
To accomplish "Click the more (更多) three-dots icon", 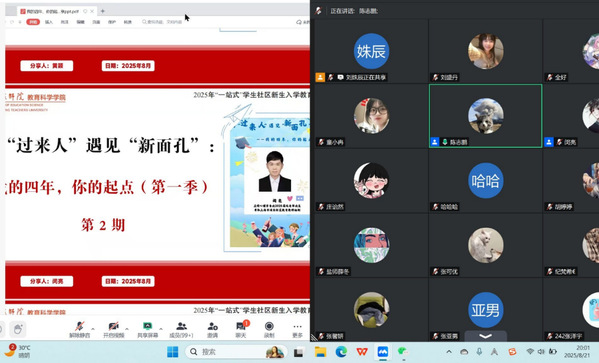I will (297, 329).
